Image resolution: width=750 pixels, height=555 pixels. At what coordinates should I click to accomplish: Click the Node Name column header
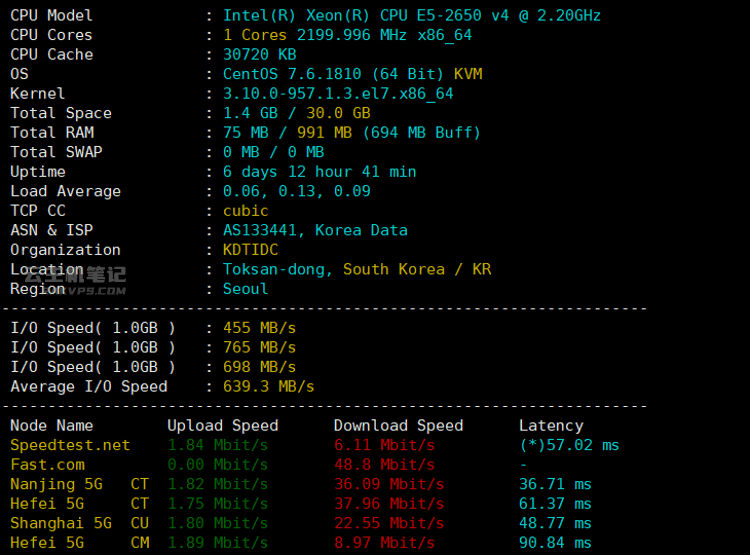(x=52, y=426)
